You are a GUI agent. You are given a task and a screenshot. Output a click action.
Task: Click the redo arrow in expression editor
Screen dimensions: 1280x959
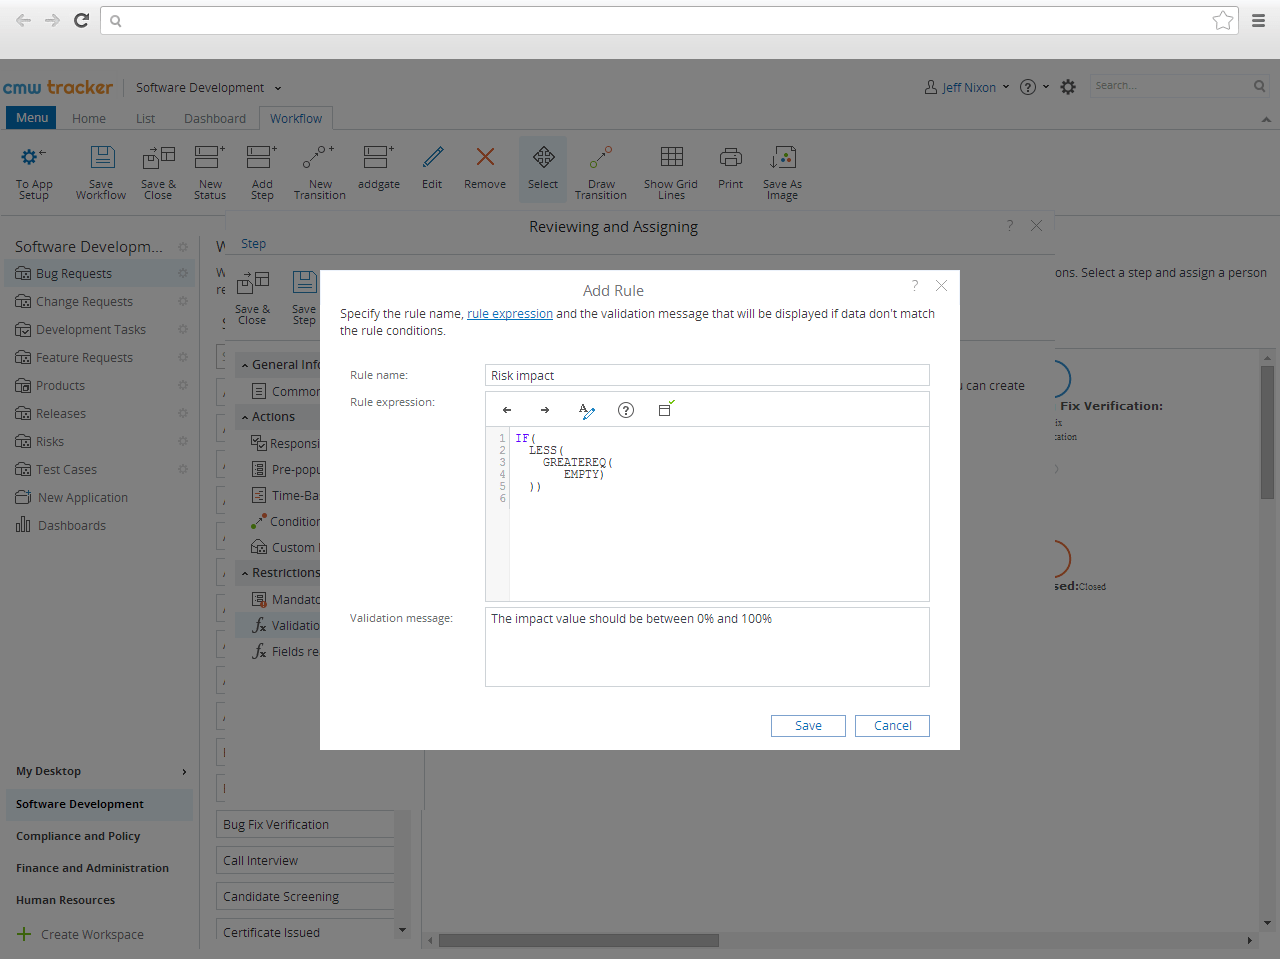(x=545, y=410)
